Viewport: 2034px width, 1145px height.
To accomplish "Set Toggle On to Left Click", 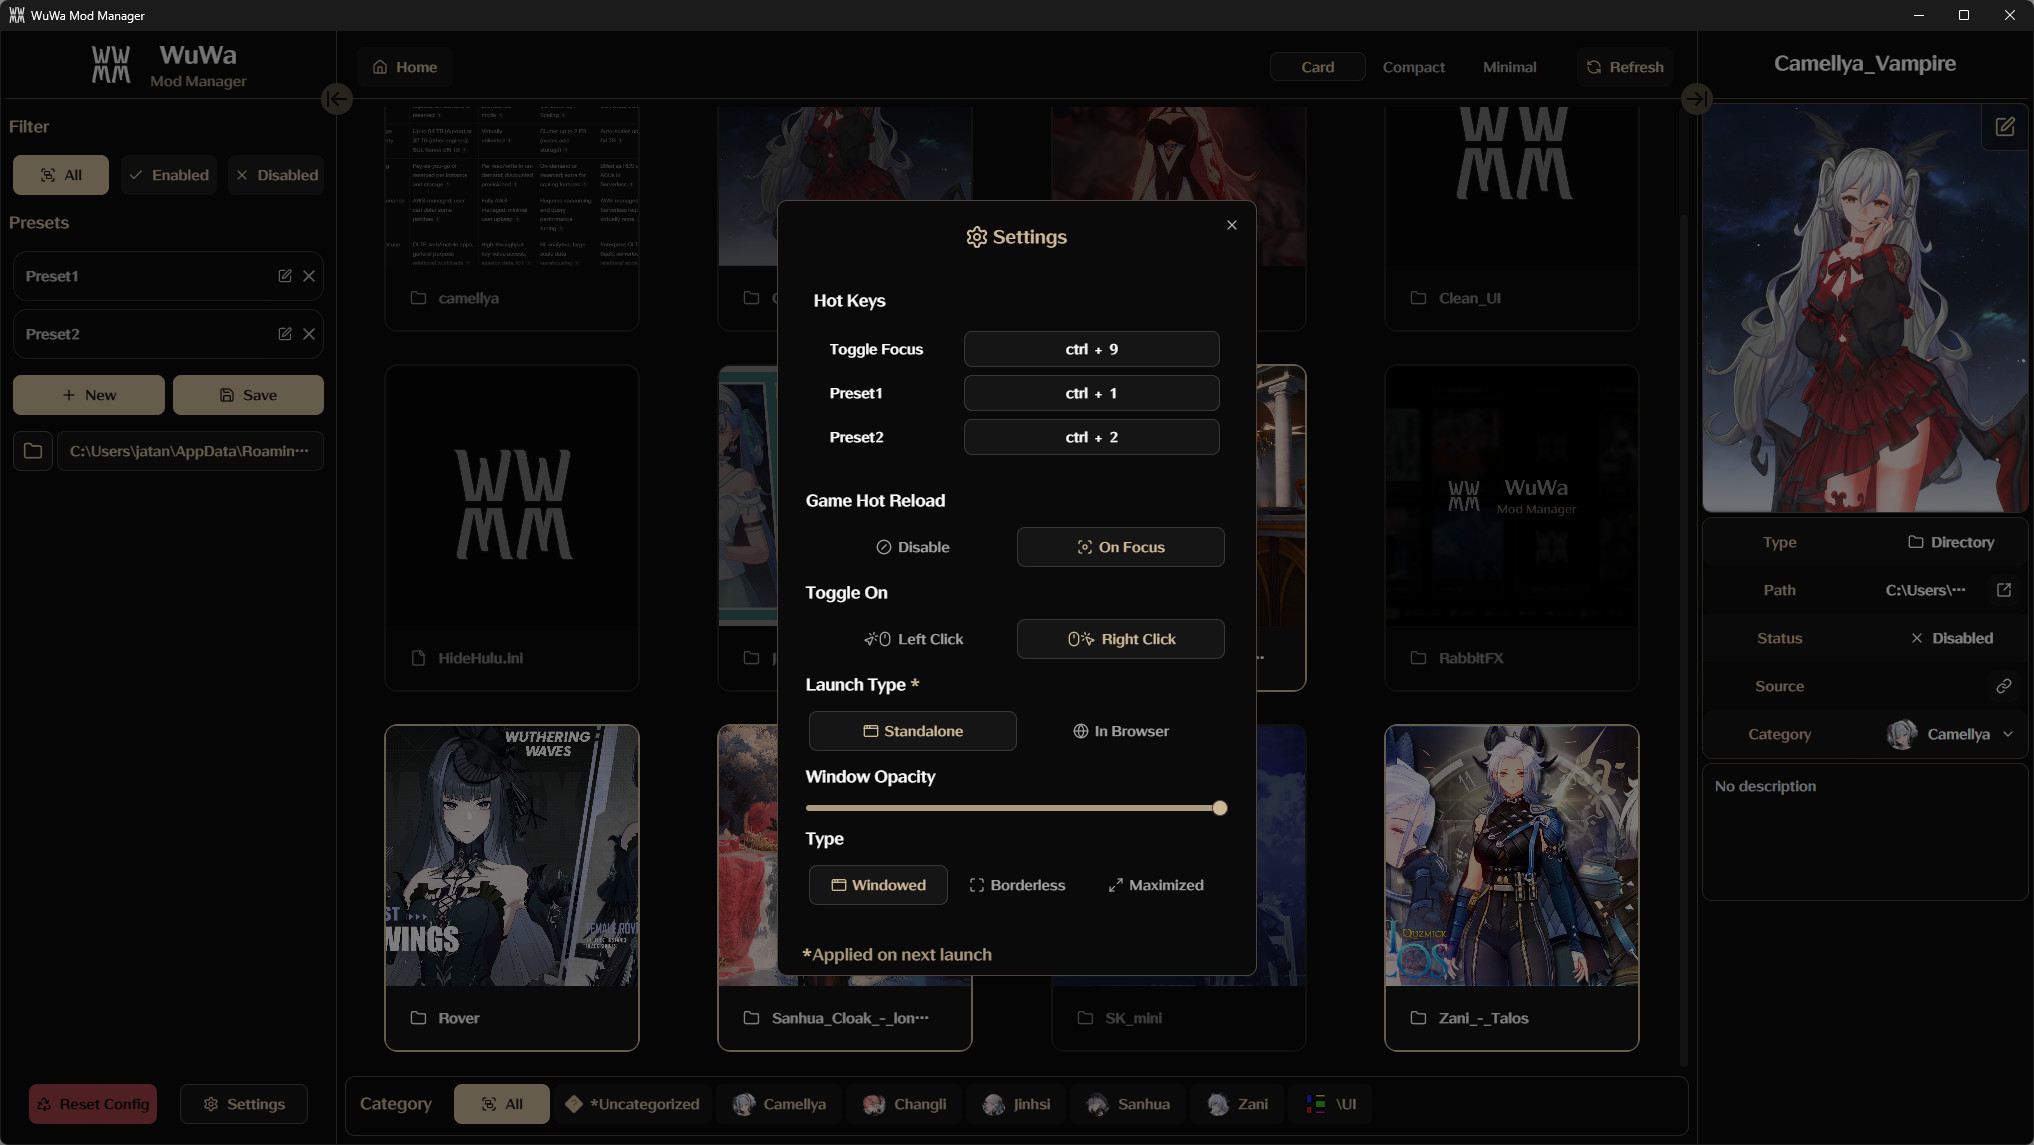I will point(913,638).
